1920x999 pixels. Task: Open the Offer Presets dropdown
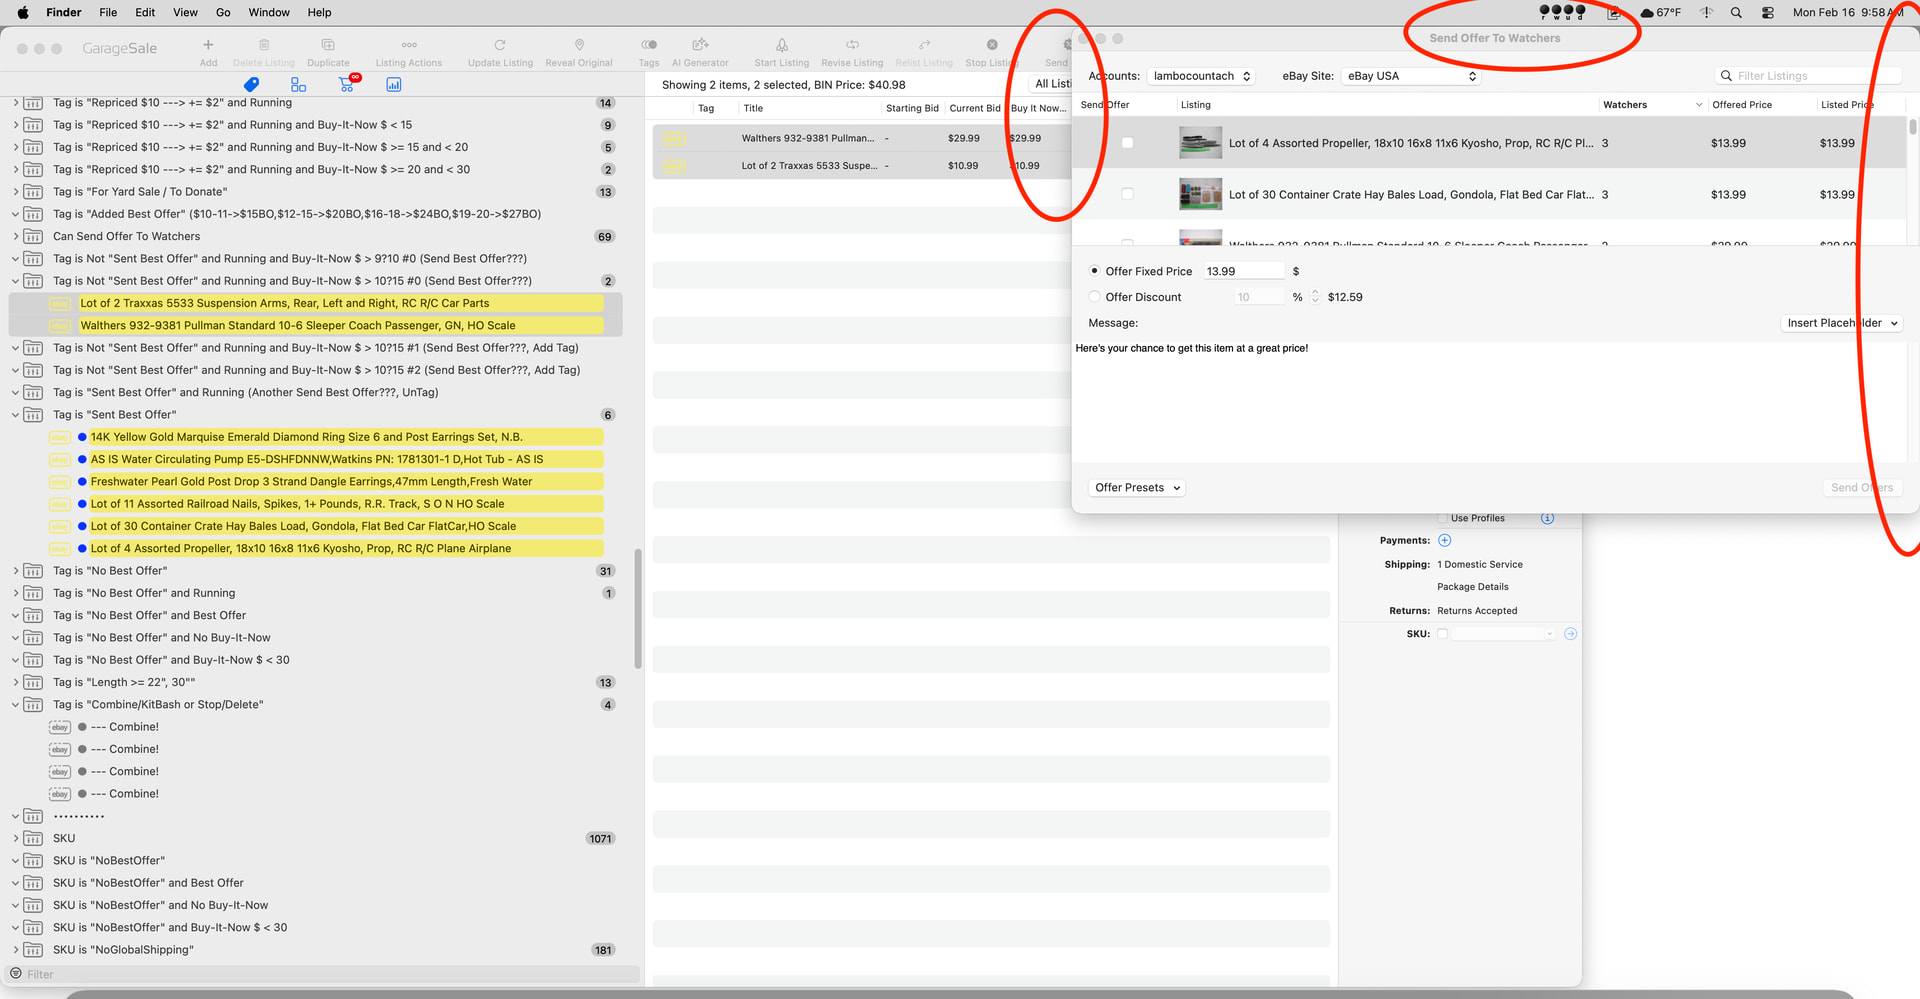pos(1137,488)
